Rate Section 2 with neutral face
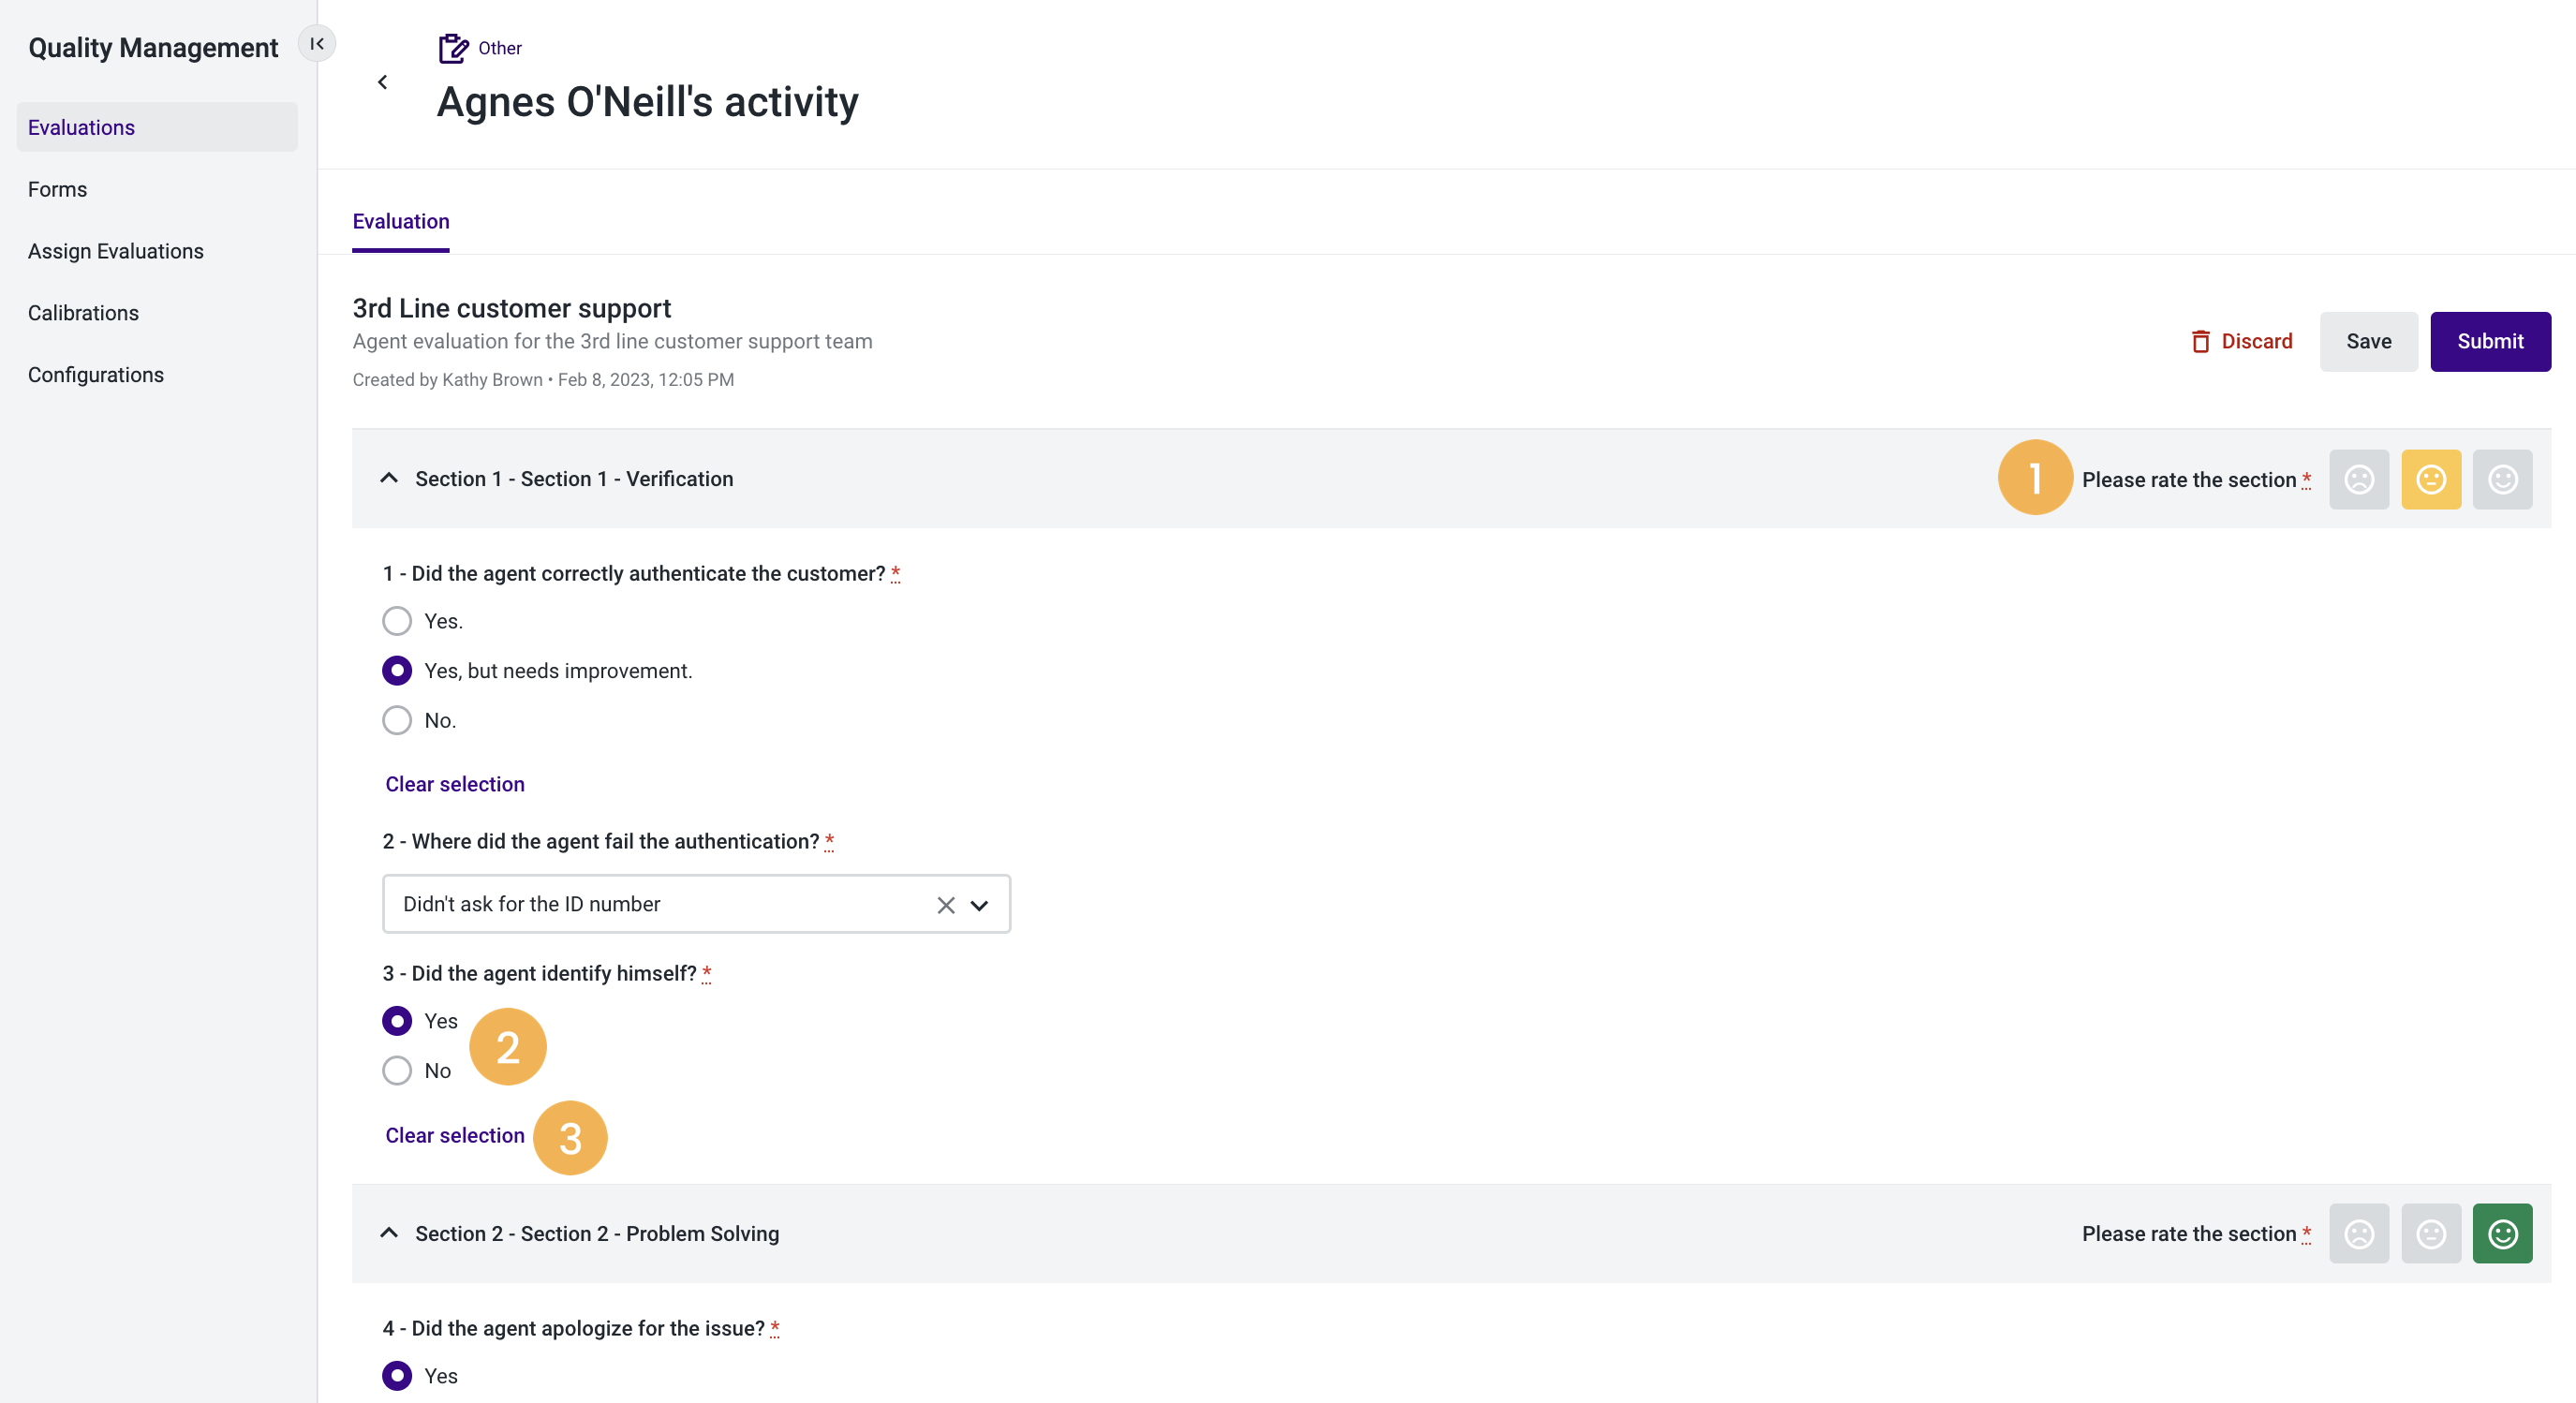Screen dimensions: 2576x1403 (x=2431, y=1233)
